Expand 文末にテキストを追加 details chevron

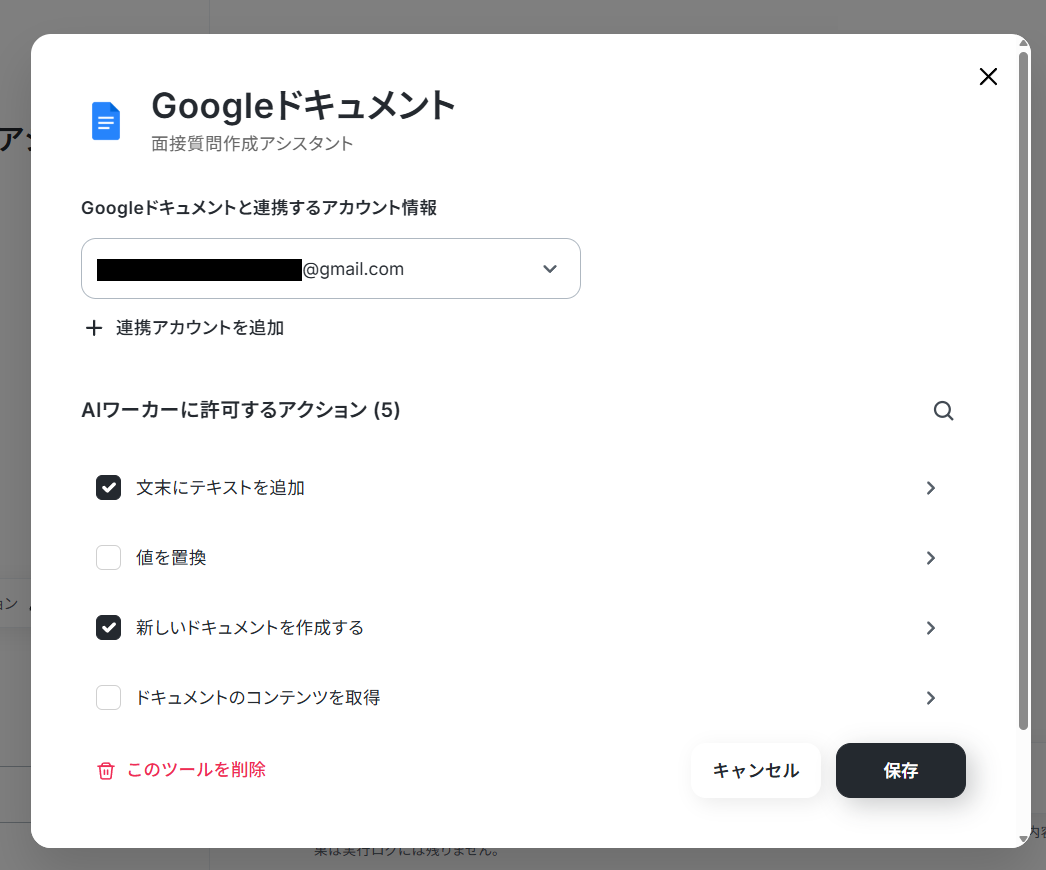(931, 488)
